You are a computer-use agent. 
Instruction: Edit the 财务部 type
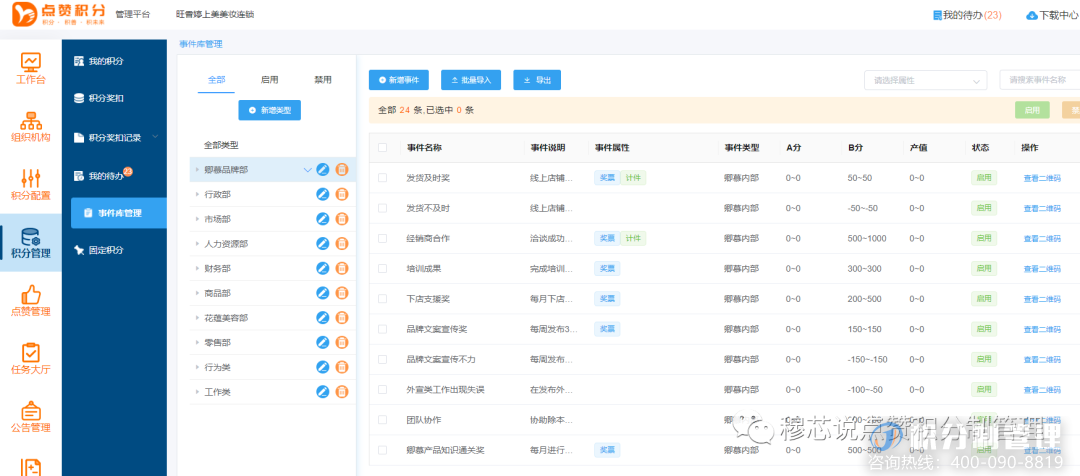click(323, 268)
